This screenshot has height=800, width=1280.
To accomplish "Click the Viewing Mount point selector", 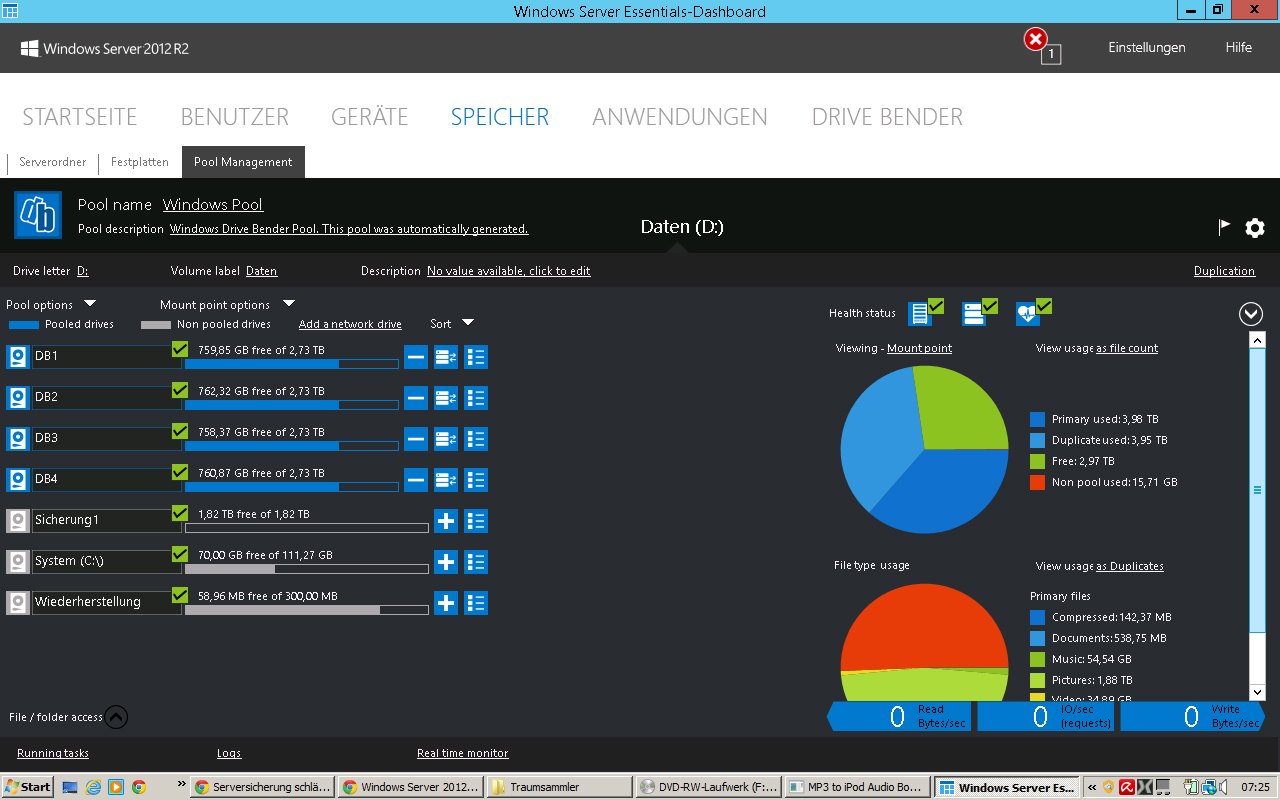I will (919, 348).
